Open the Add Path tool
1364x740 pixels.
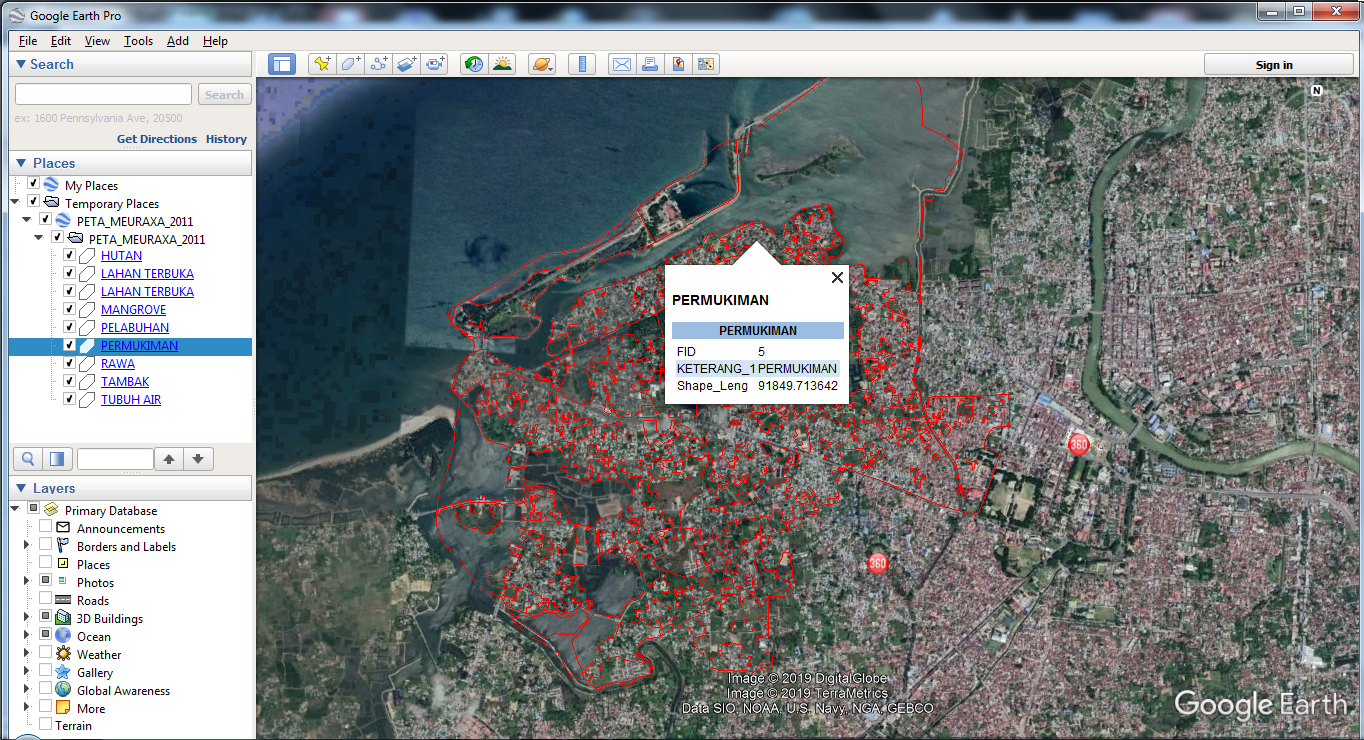[379, 63]
